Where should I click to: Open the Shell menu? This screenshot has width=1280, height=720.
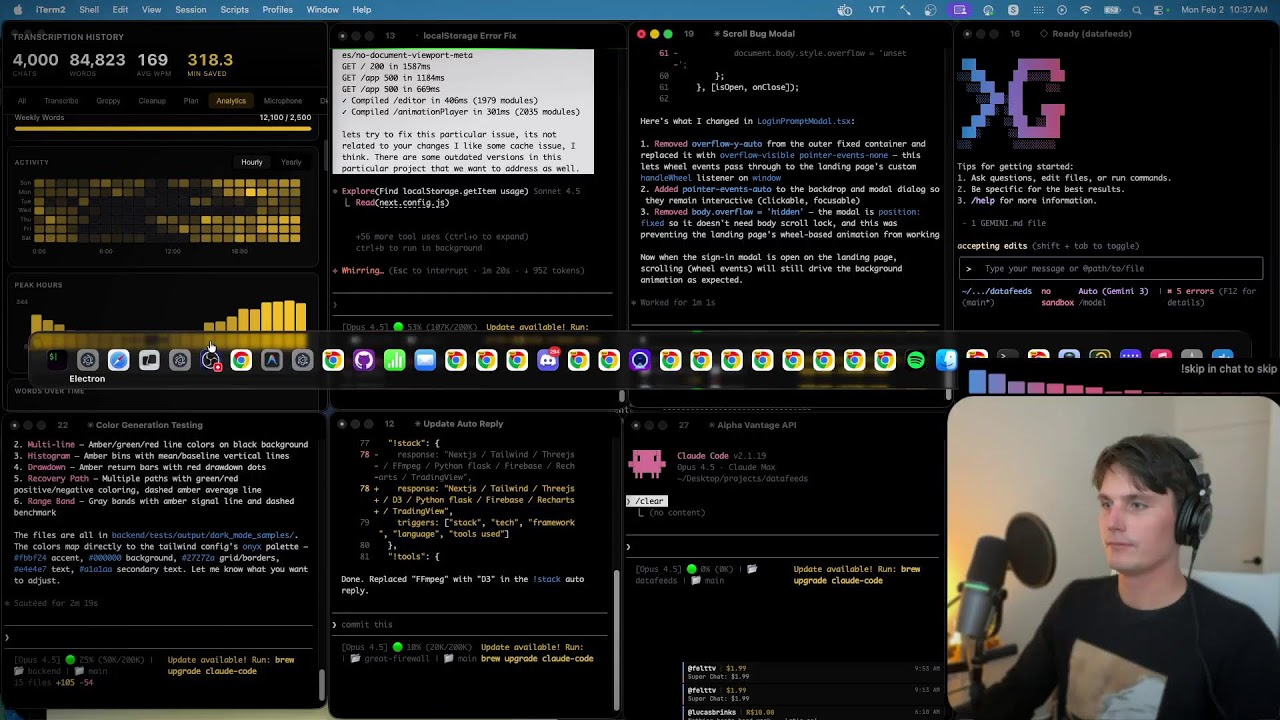[x=89, y=10]
